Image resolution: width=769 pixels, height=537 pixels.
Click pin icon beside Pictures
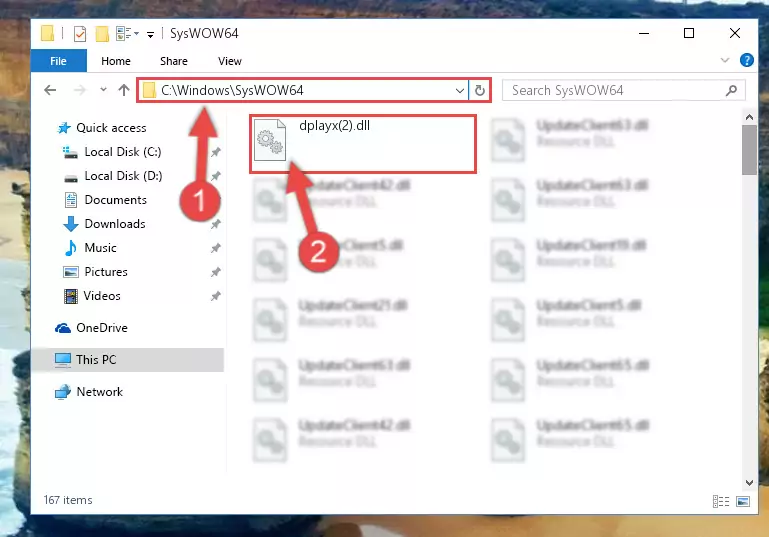(215, 272)
